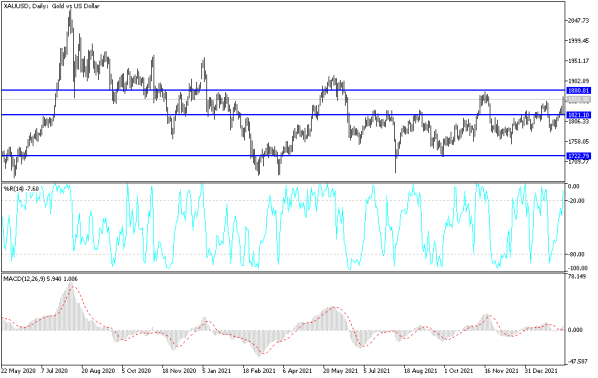
Task: Click the 2047.73 price axis label
Action: 579,21
